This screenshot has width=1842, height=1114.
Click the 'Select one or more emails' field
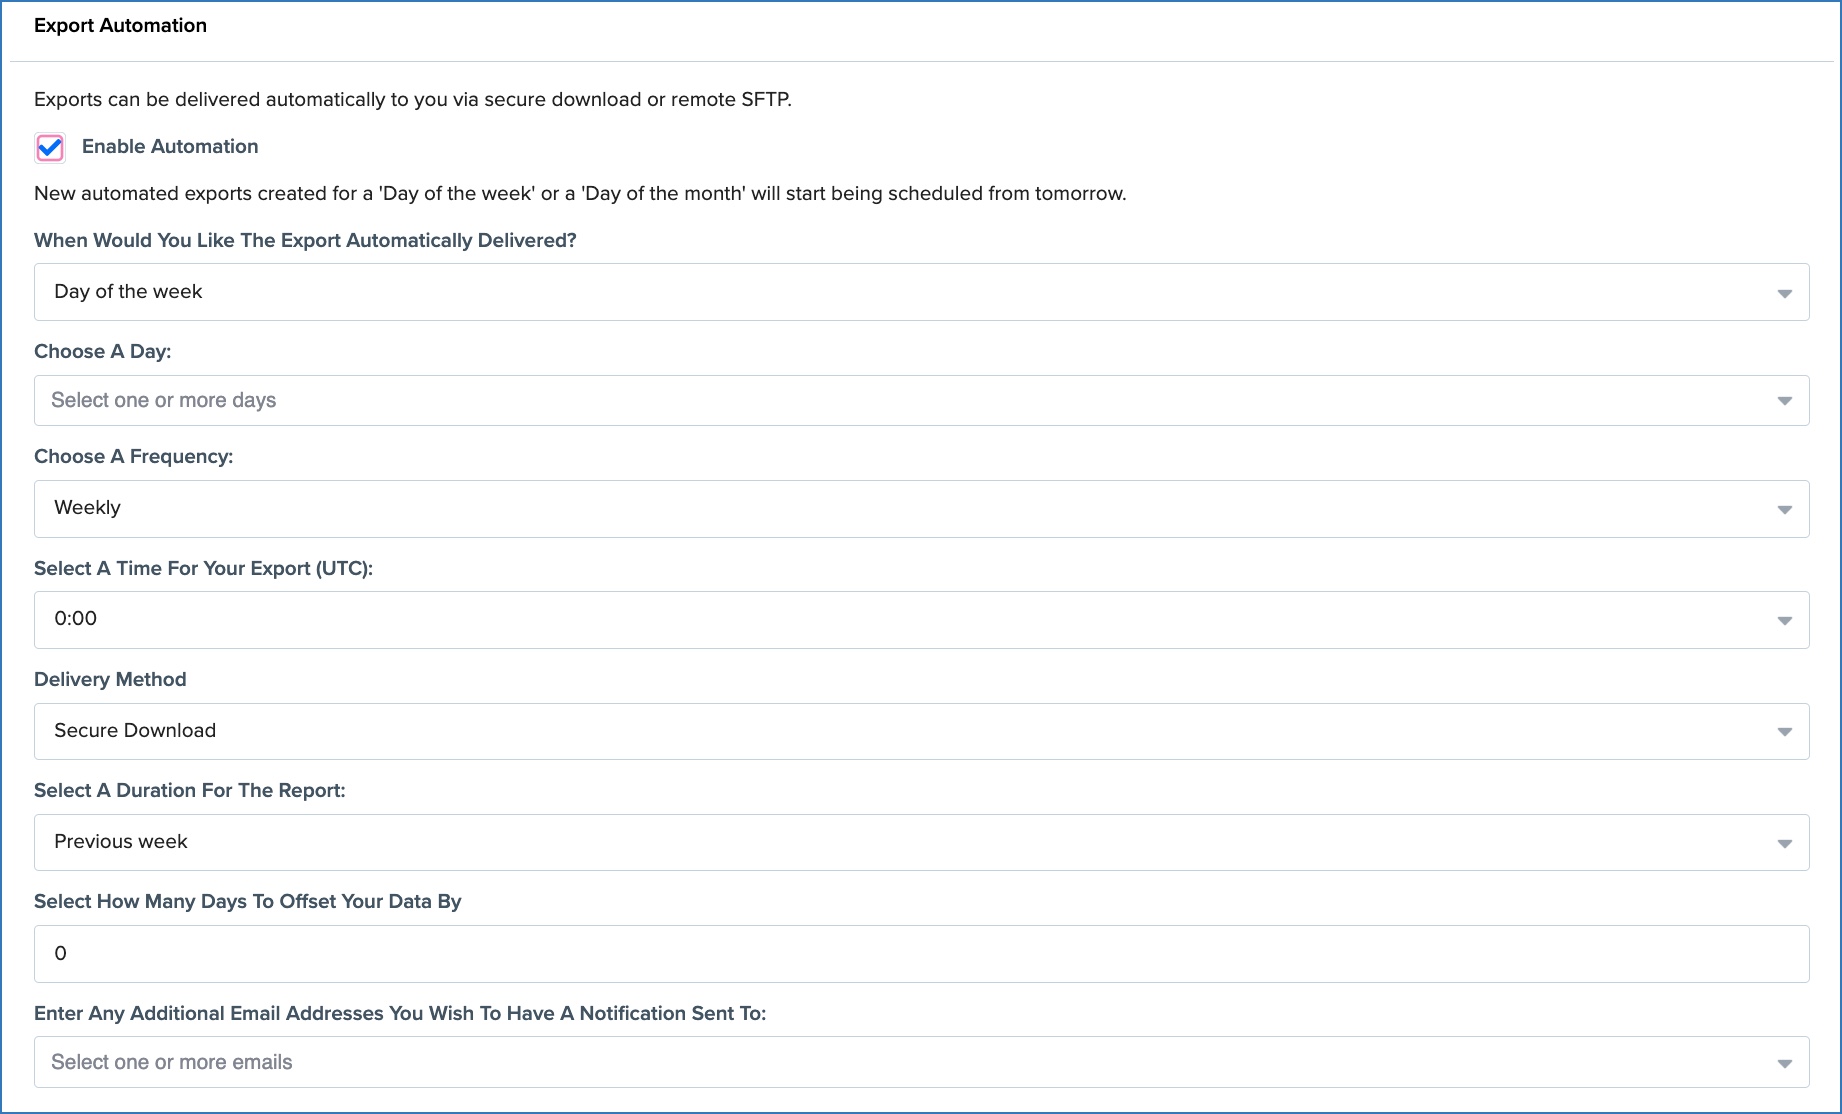[900, 1062]
